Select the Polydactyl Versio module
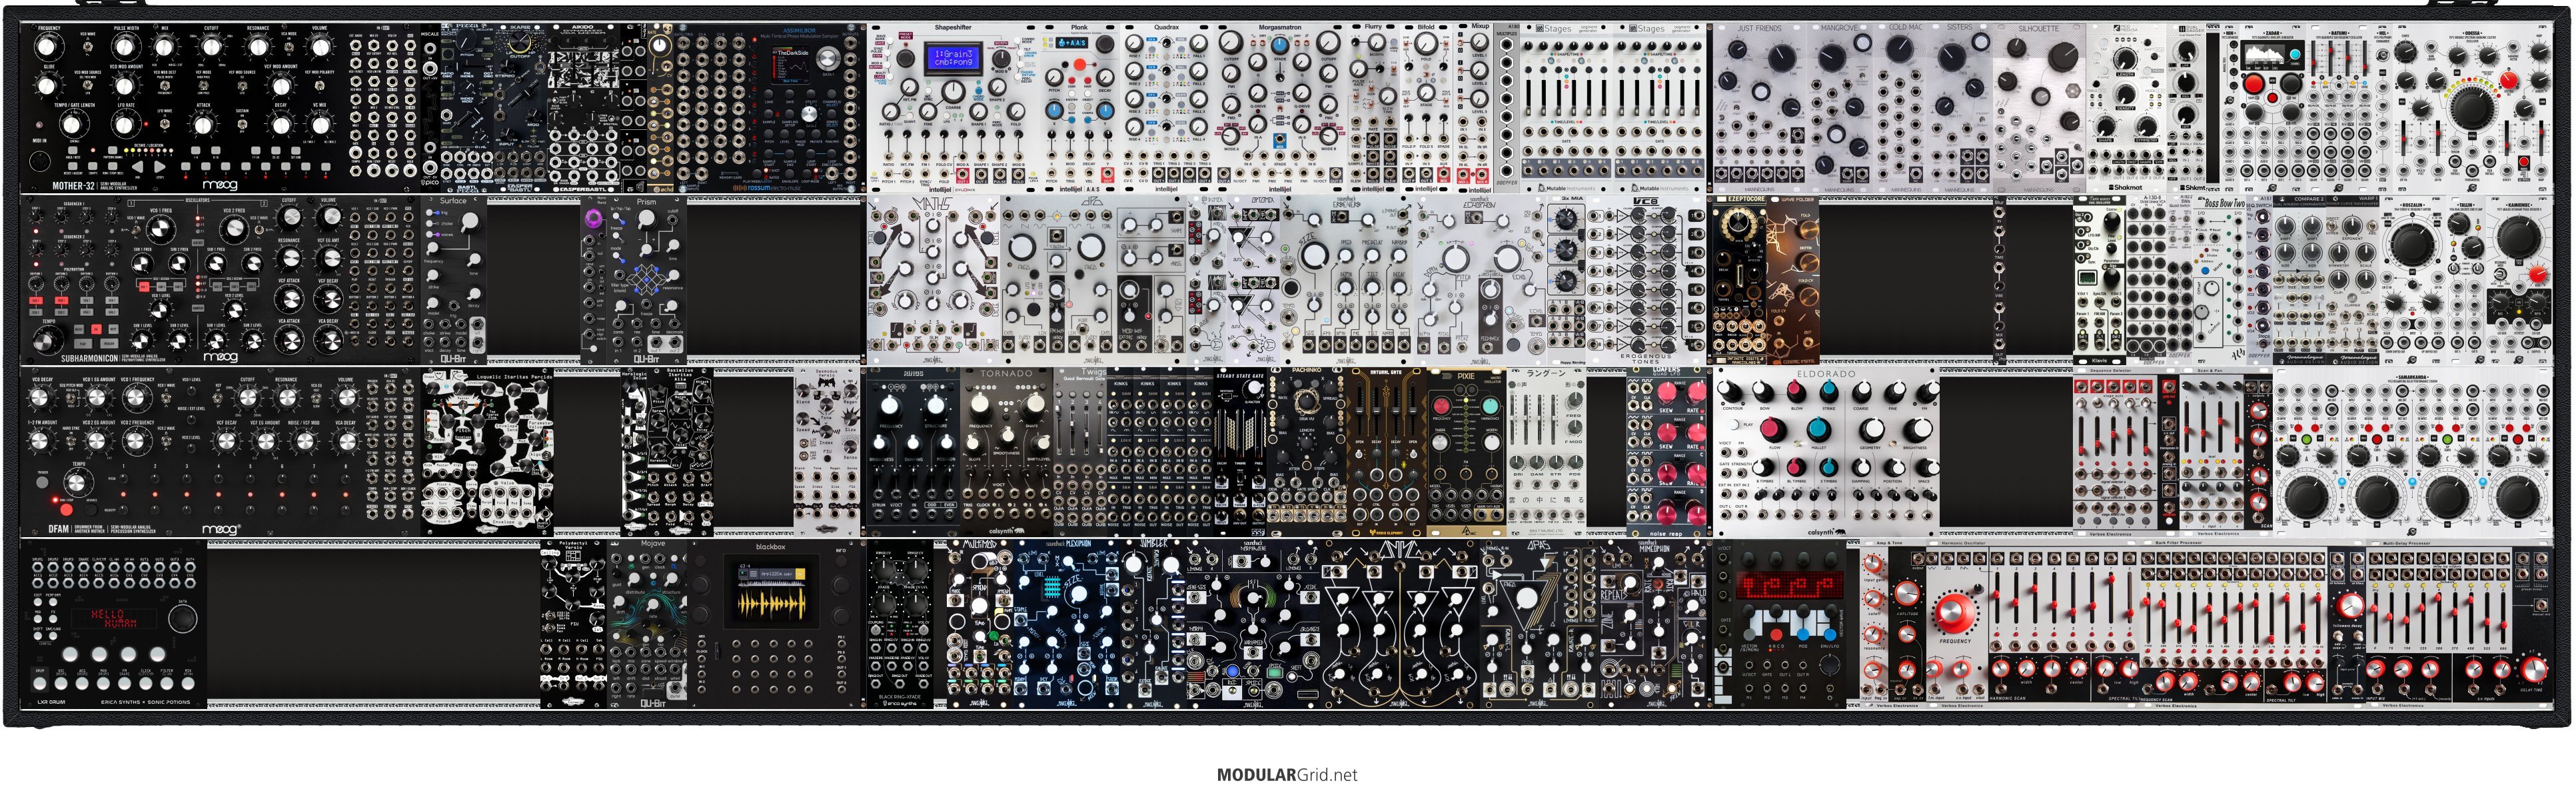The width and height of the screenshot is (2576, 789). pos(573,624)
